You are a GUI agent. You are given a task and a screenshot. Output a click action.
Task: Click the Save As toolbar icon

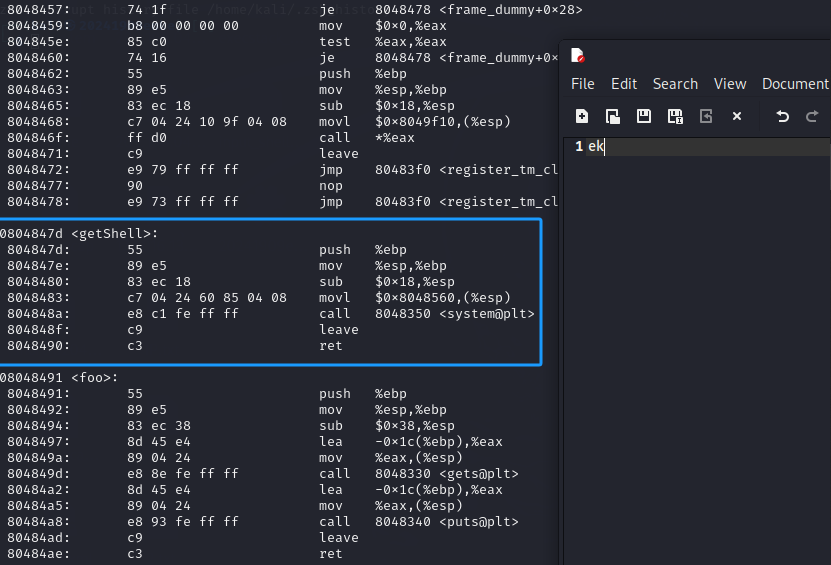pos(675,116)
